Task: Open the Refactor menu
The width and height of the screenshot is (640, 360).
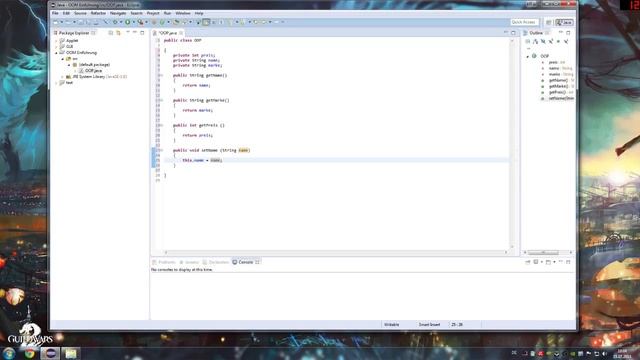Action: [x=98, y=13]
